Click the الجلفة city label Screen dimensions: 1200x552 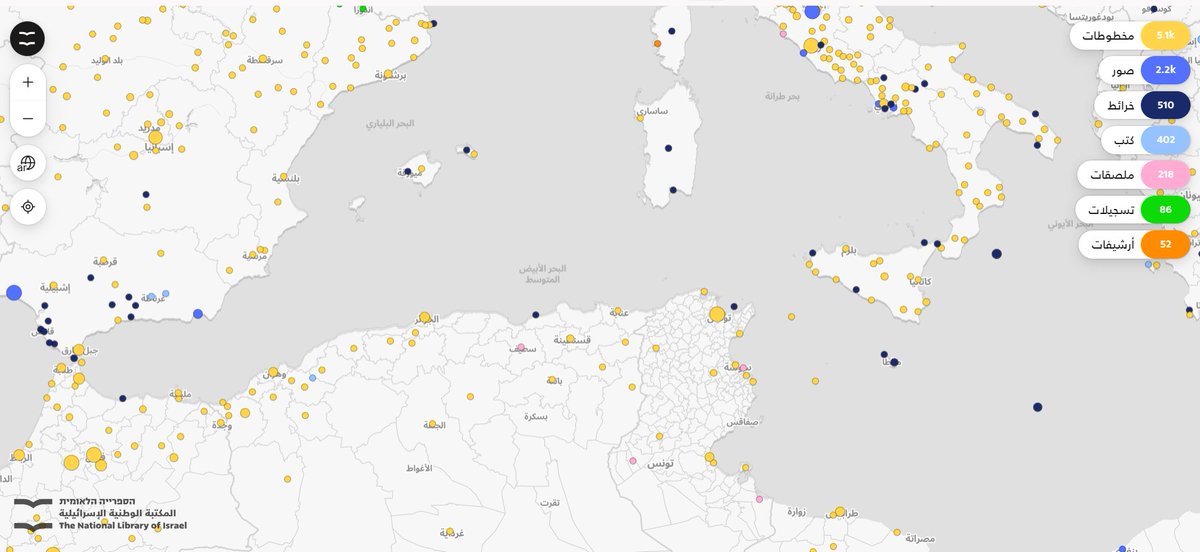(434, 426)
